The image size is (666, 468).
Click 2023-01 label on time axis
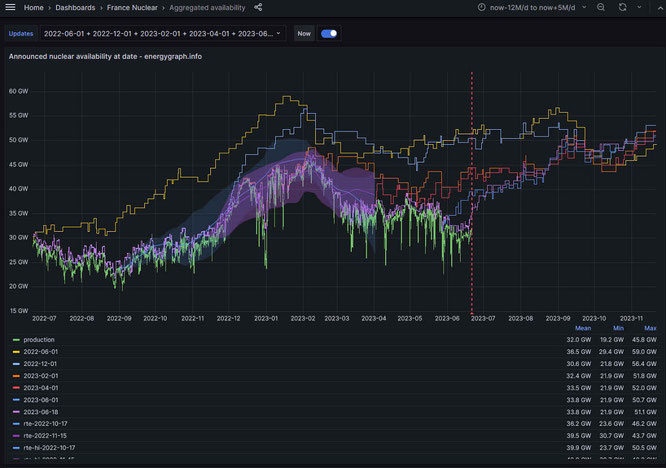pos(266,318)
